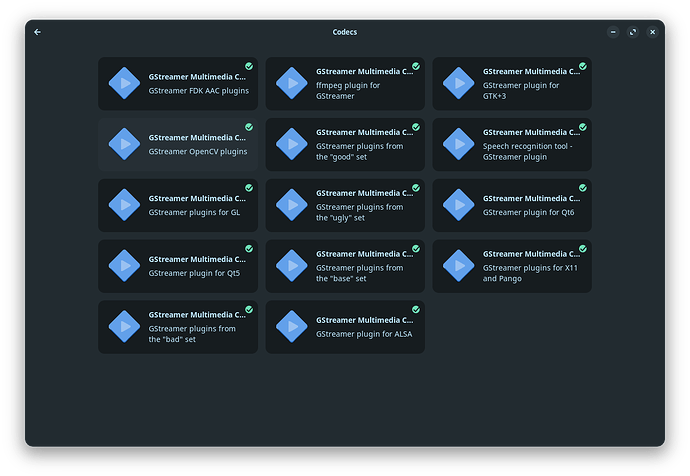
Task: Maximize the Codecs window
Action: (633, 32)
